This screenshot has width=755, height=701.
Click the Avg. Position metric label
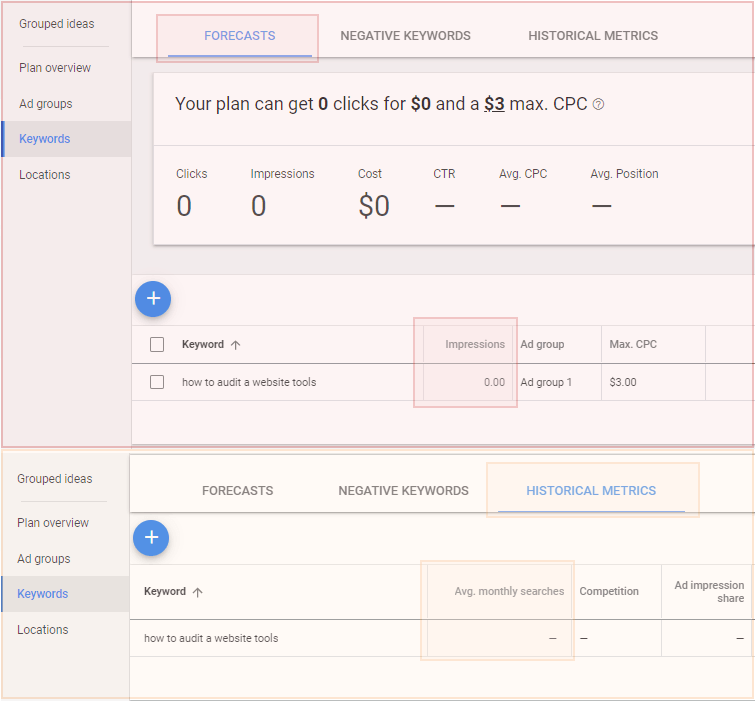(624, 174)
